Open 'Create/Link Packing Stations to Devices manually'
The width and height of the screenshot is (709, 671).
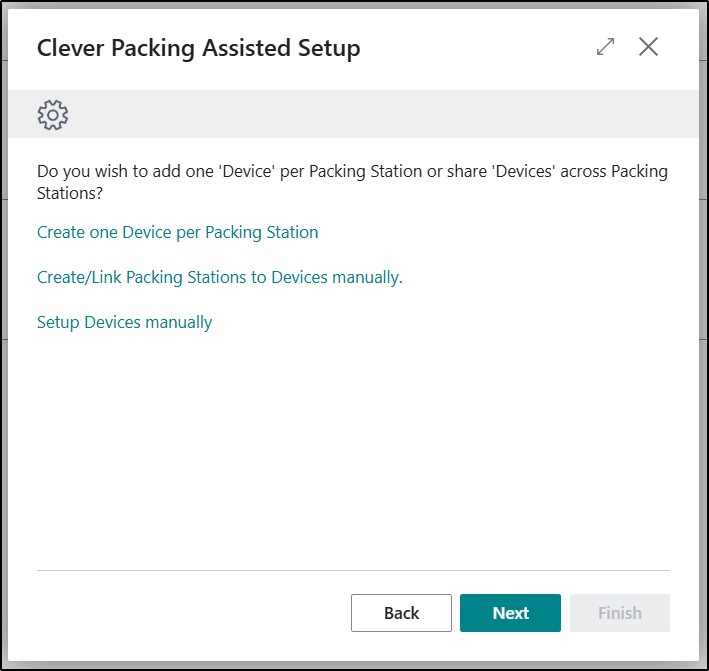click(219, 277)
